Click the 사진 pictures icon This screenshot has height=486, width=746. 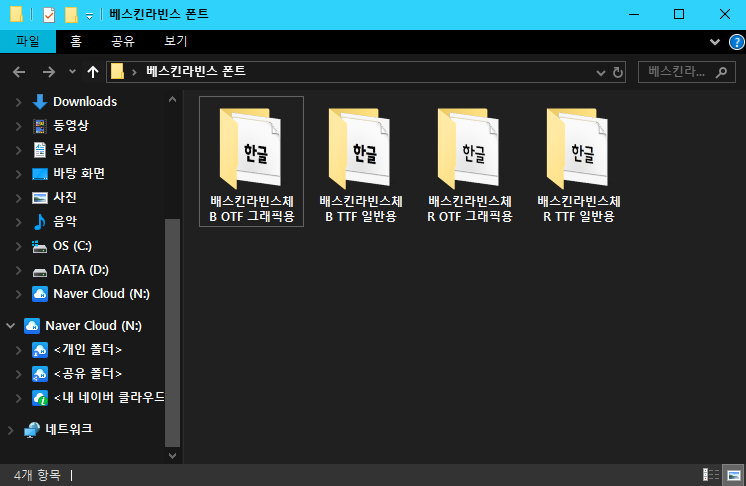click(x=40, y=197)
